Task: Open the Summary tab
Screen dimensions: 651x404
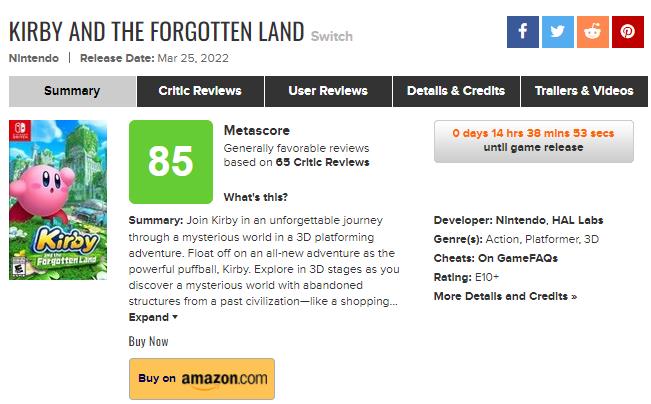Action: (72, 91)
